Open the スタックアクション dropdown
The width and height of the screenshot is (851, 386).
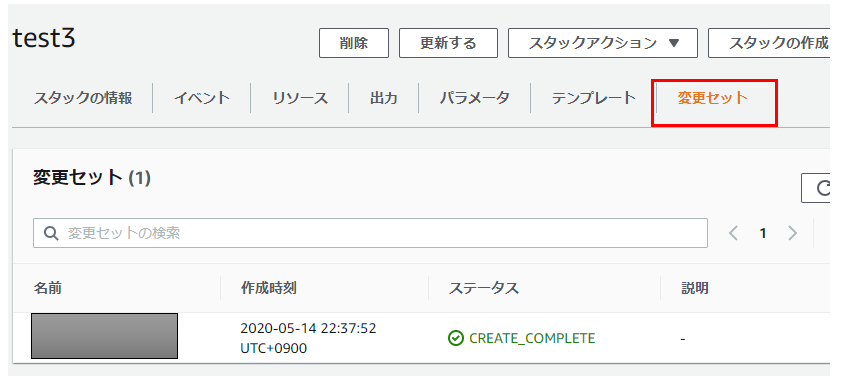pos(602,43)
